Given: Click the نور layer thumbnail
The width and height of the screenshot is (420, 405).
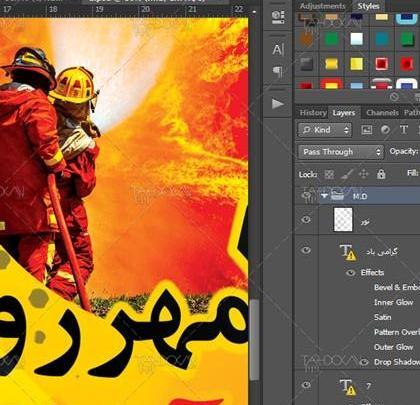Looking at the screenshot, I should [343, 220].
